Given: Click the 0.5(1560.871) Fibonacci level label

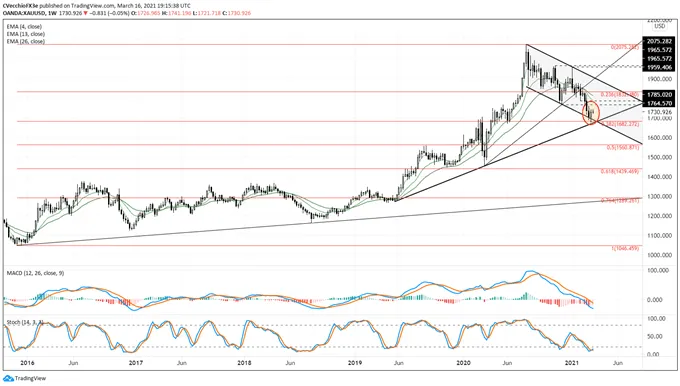Looking at the screenshot, I should click(x=622, y=147).
